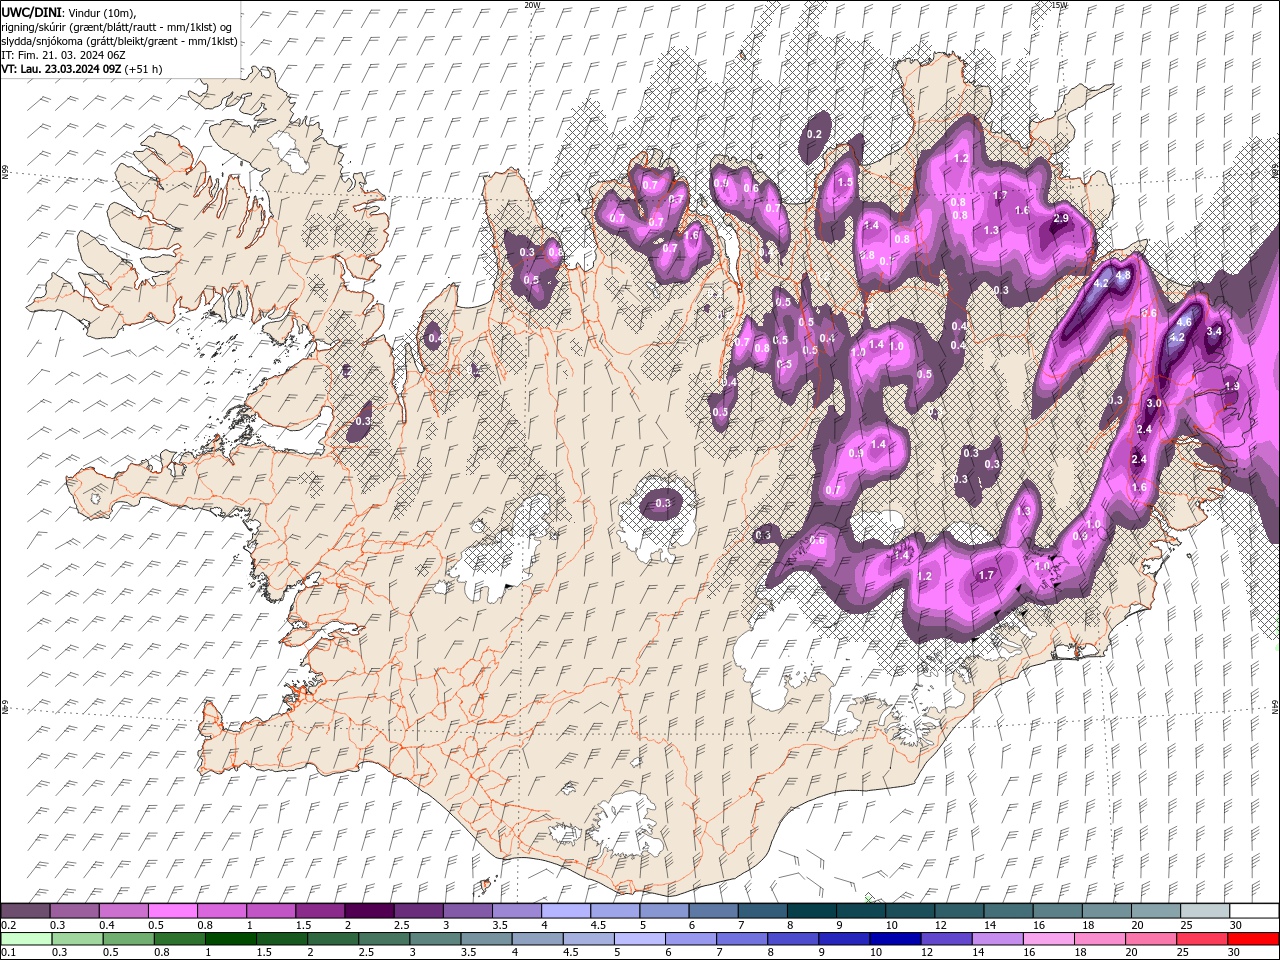Lower legend: click pale green swatch between 0.1 and 0.3
Screen dimensions: 1280x960
[x=26, y=939]
